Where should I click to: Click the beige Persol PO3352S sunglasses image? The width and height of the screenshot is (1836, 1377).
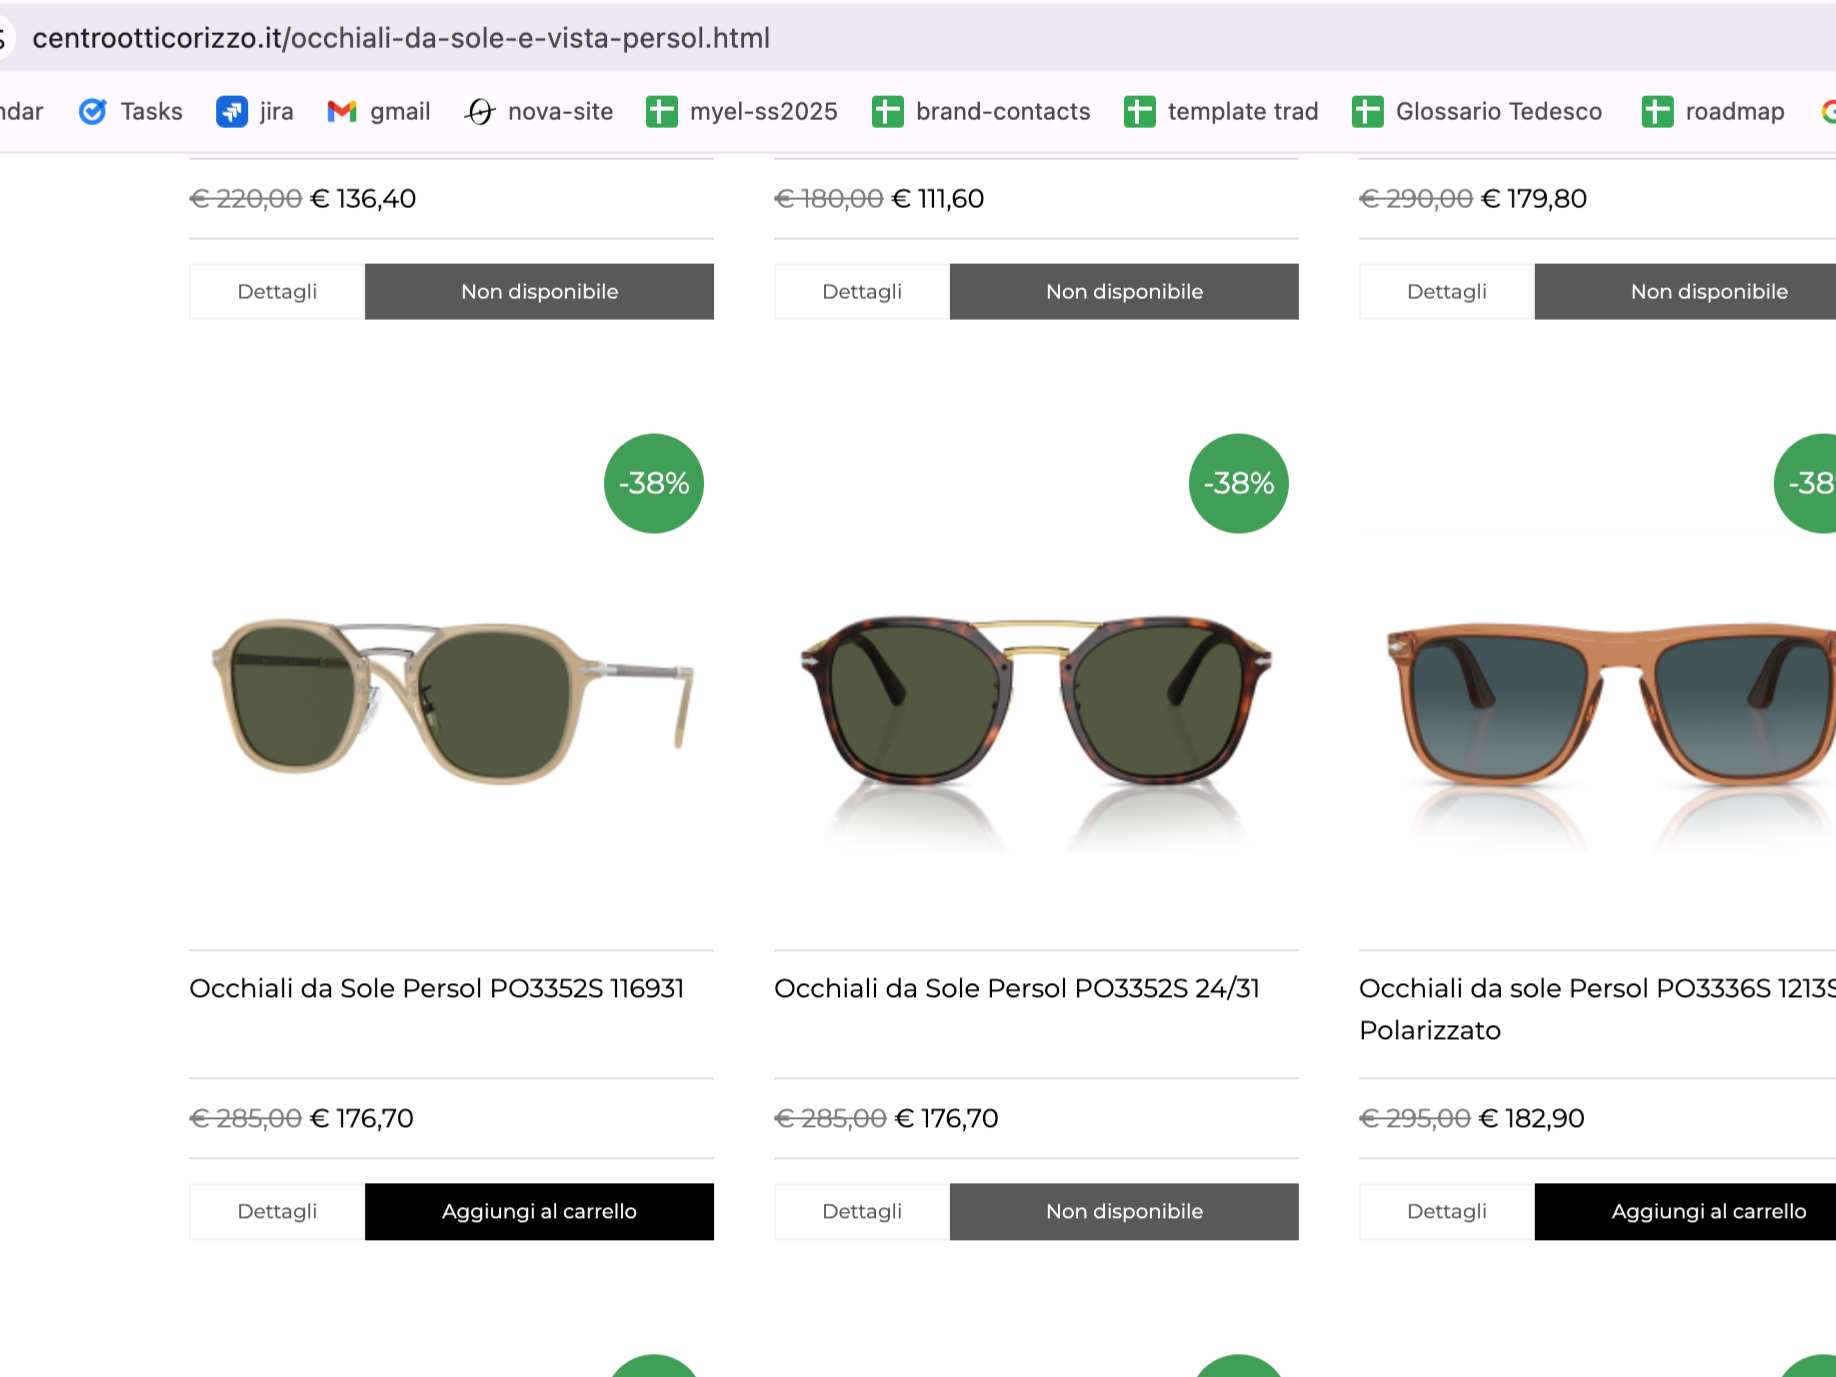[x=452, y=702]
